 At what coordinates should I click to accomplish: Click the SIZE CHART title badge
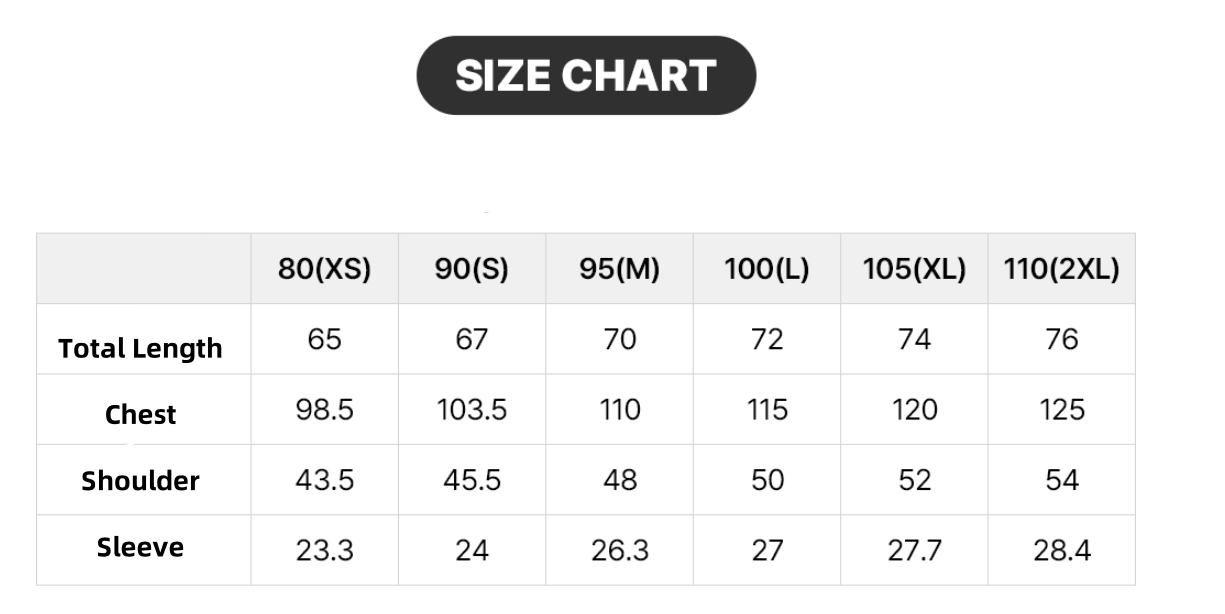coord(586,75)
